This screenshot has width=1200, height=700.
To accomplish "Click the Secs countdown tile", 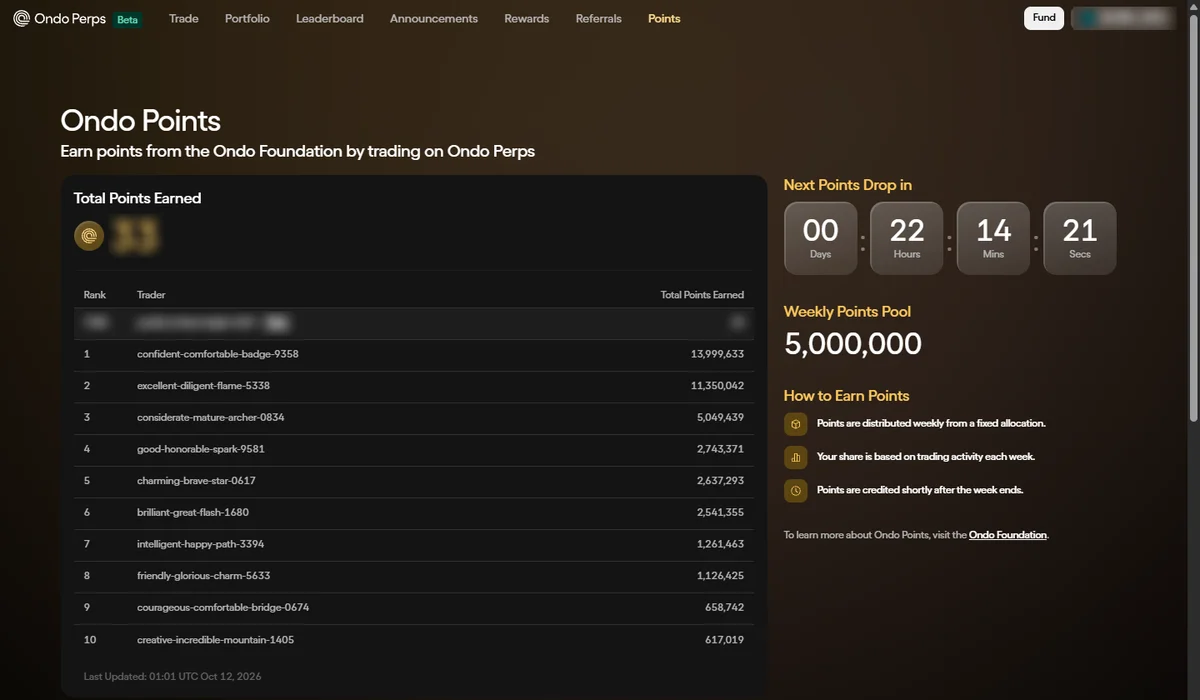I will pos(1080,238).
